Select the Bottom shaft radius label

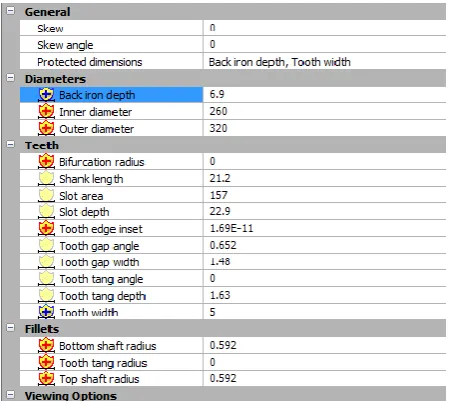tap(108, 346)
